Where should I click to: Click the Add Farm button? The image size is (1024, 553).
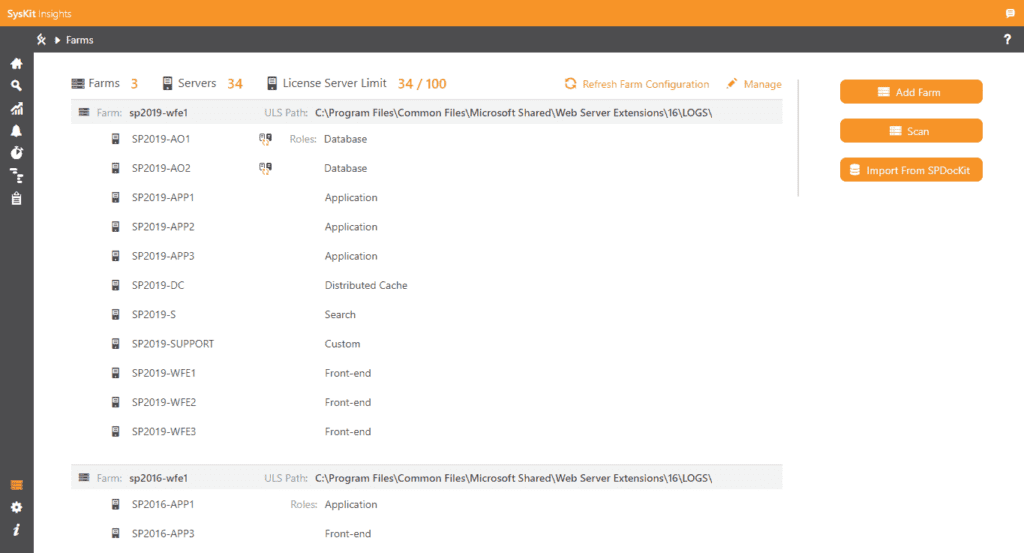click(911, 91)
